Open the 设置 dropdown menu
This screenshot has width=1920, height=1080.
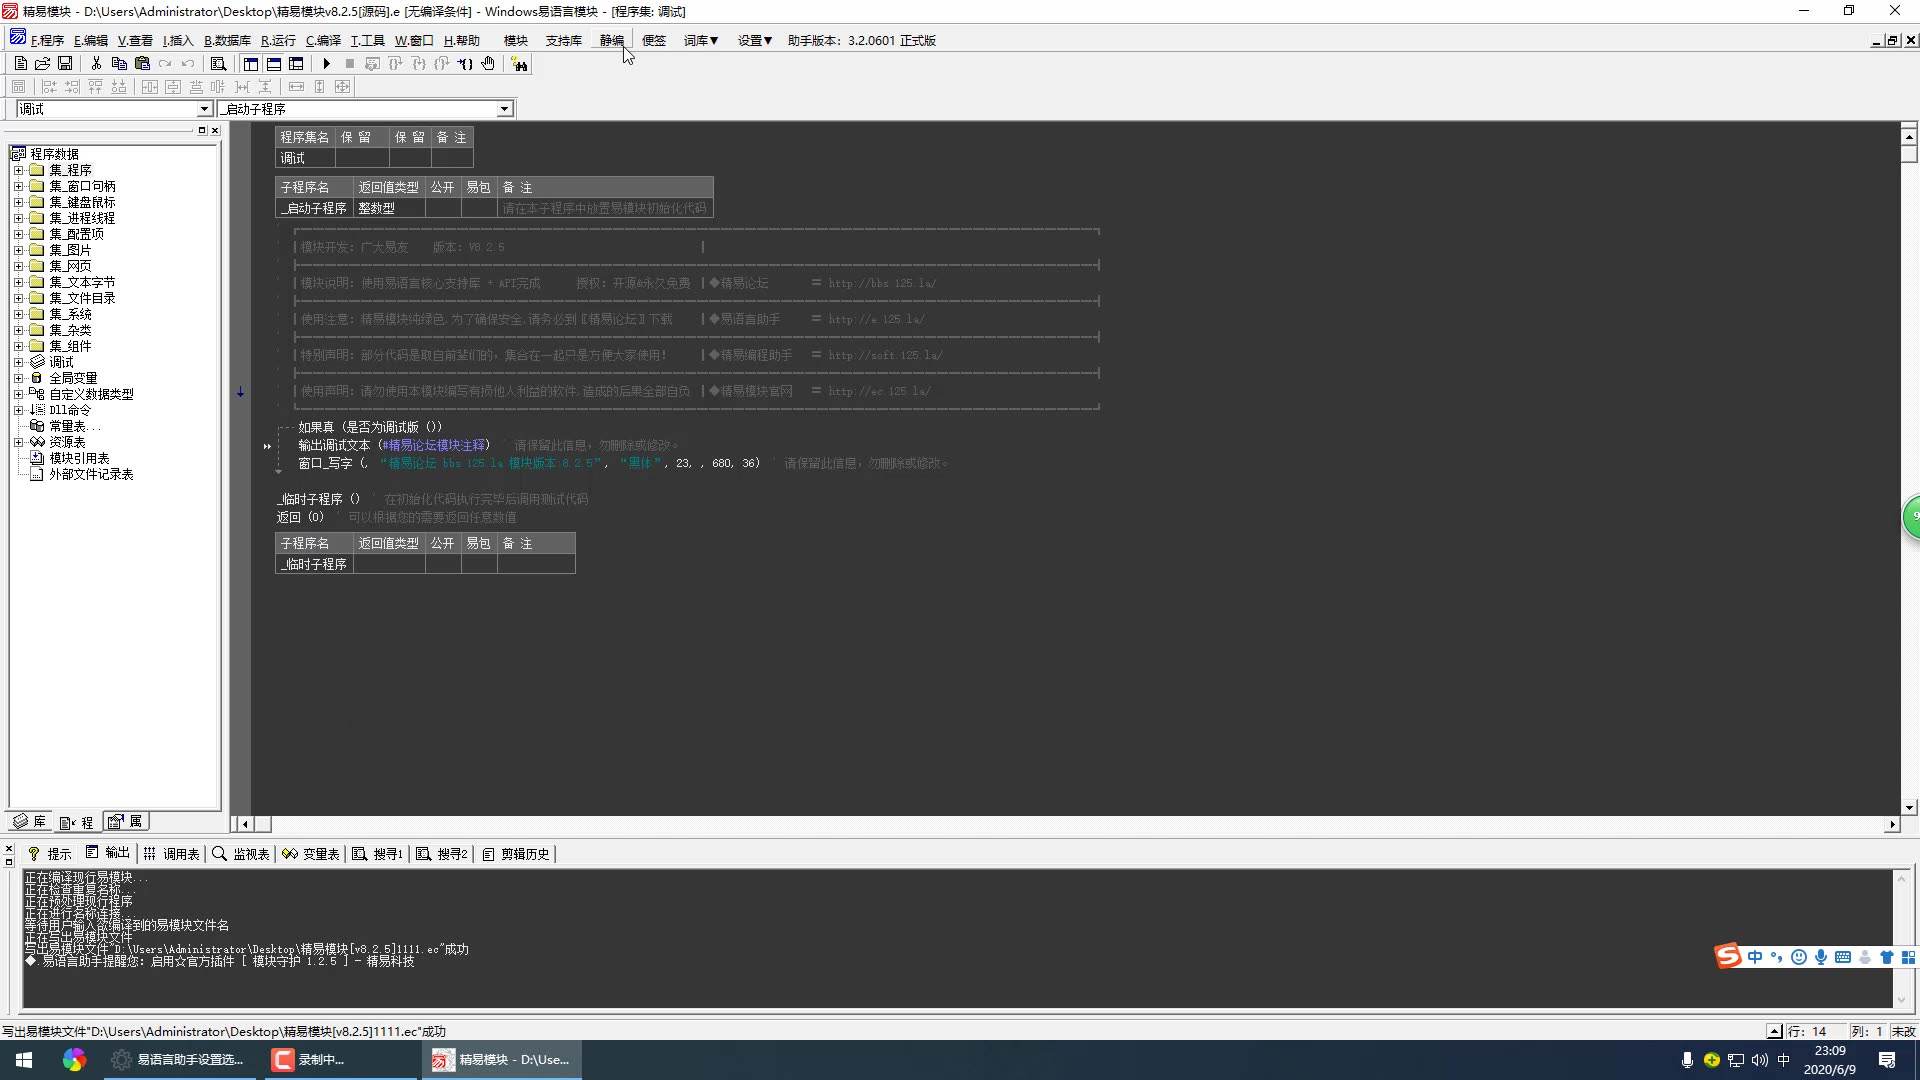point(755,40)
